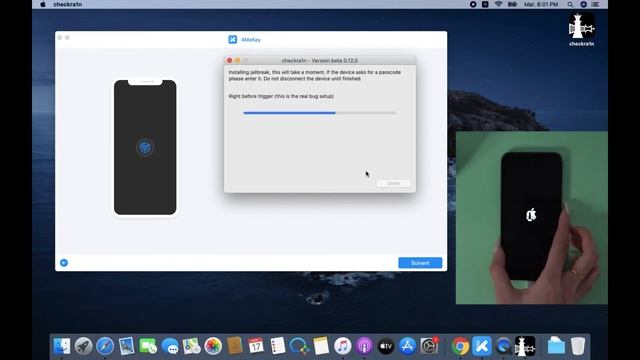This screenshot has width=640, height=360.
Task: Open Podcasts purple icon in dock
Action: [364, 346]
